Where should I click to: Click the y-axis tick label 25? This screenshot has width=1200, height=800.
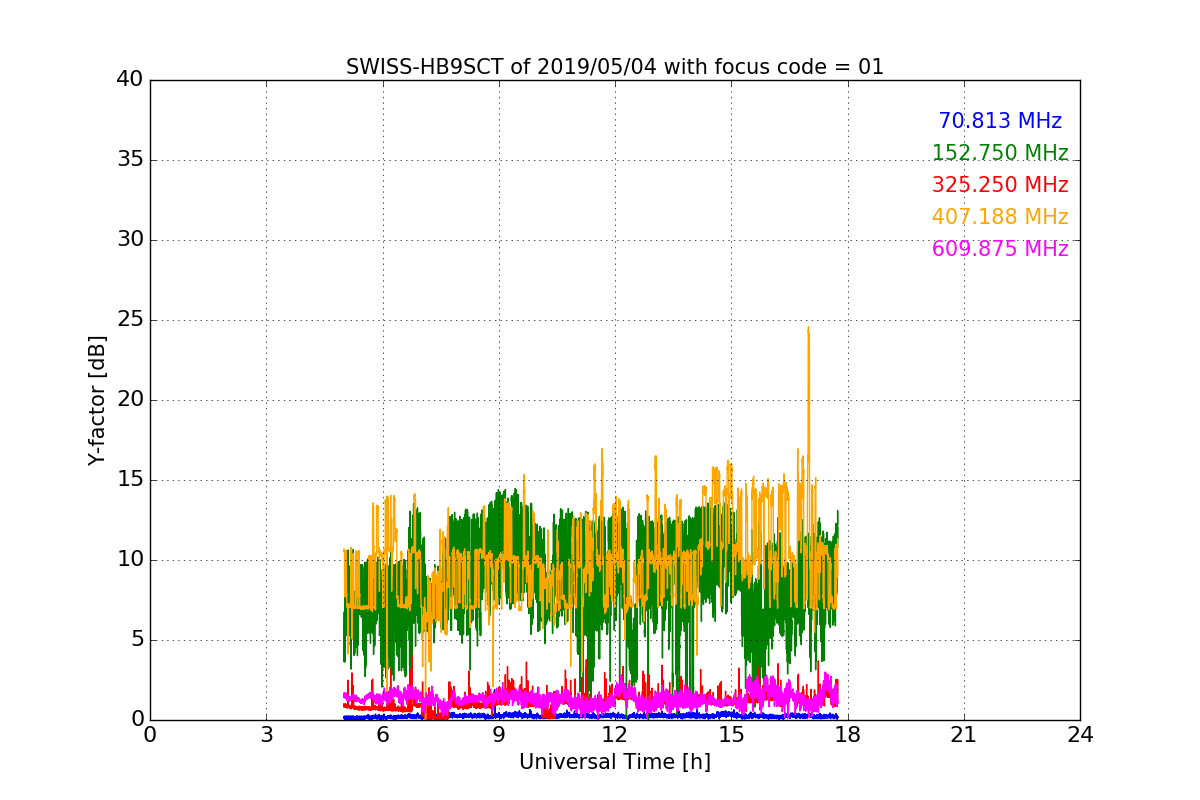click(x=130, y=320)
